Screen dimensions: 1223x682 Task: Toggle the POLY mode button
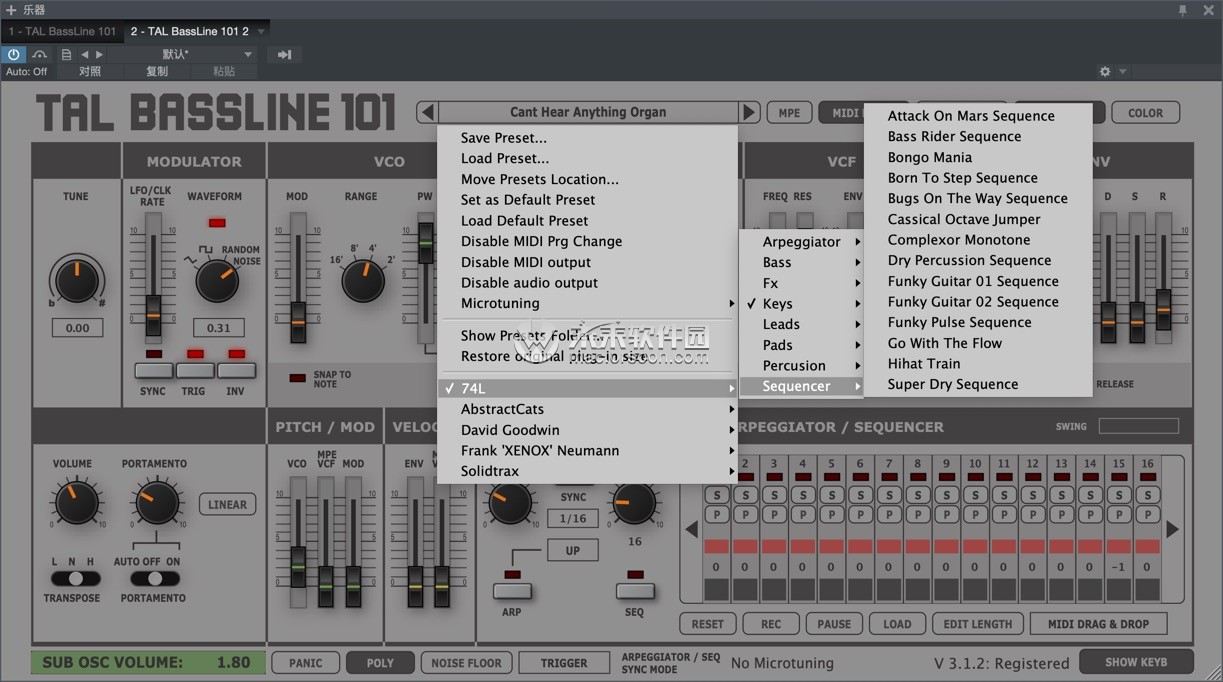coord(380,662)
